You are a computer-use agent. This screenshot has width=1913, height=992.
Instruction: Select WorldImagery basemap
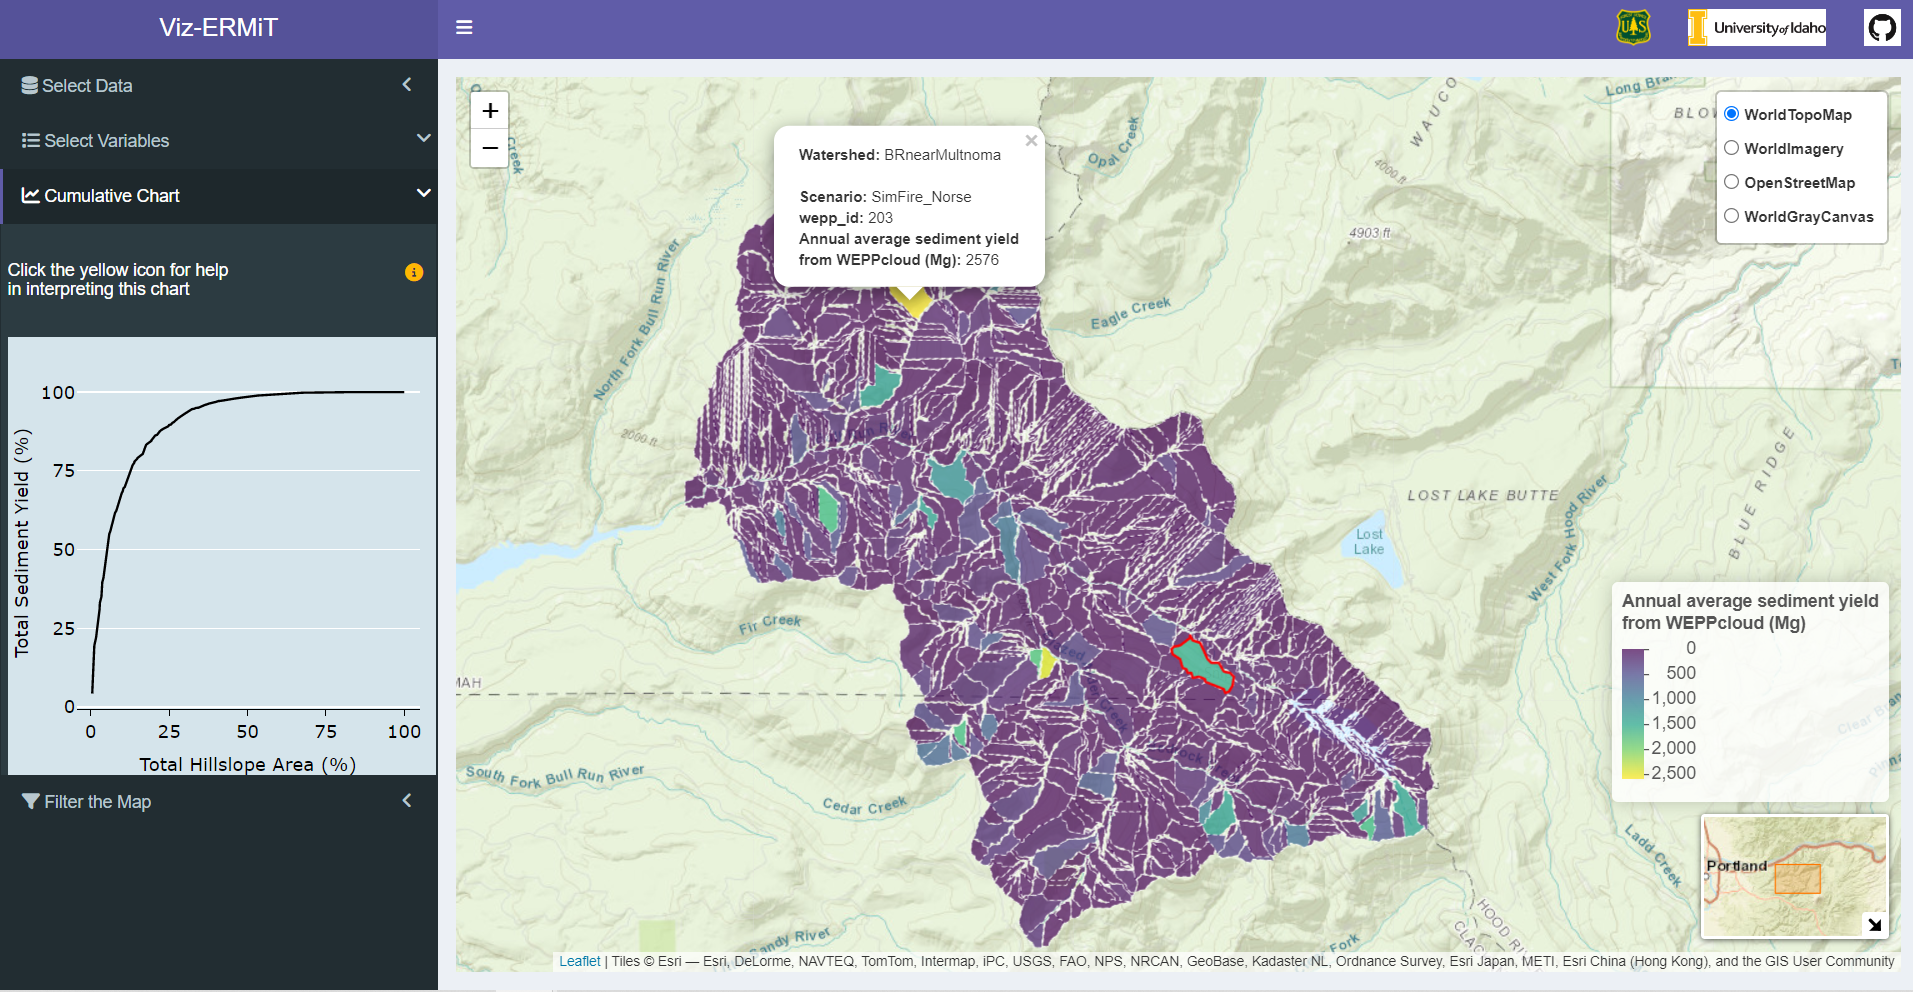1731,148
